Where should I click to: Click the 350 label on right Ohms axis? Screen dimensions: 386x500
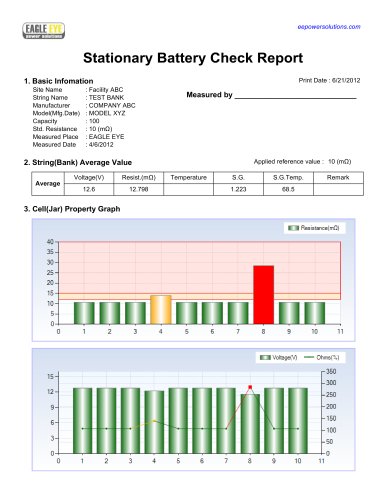tap(331, 371)
